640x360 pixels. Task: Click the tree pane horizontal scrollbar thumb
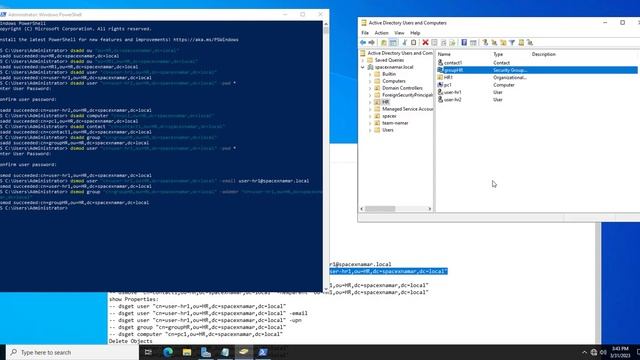point(380,209)
